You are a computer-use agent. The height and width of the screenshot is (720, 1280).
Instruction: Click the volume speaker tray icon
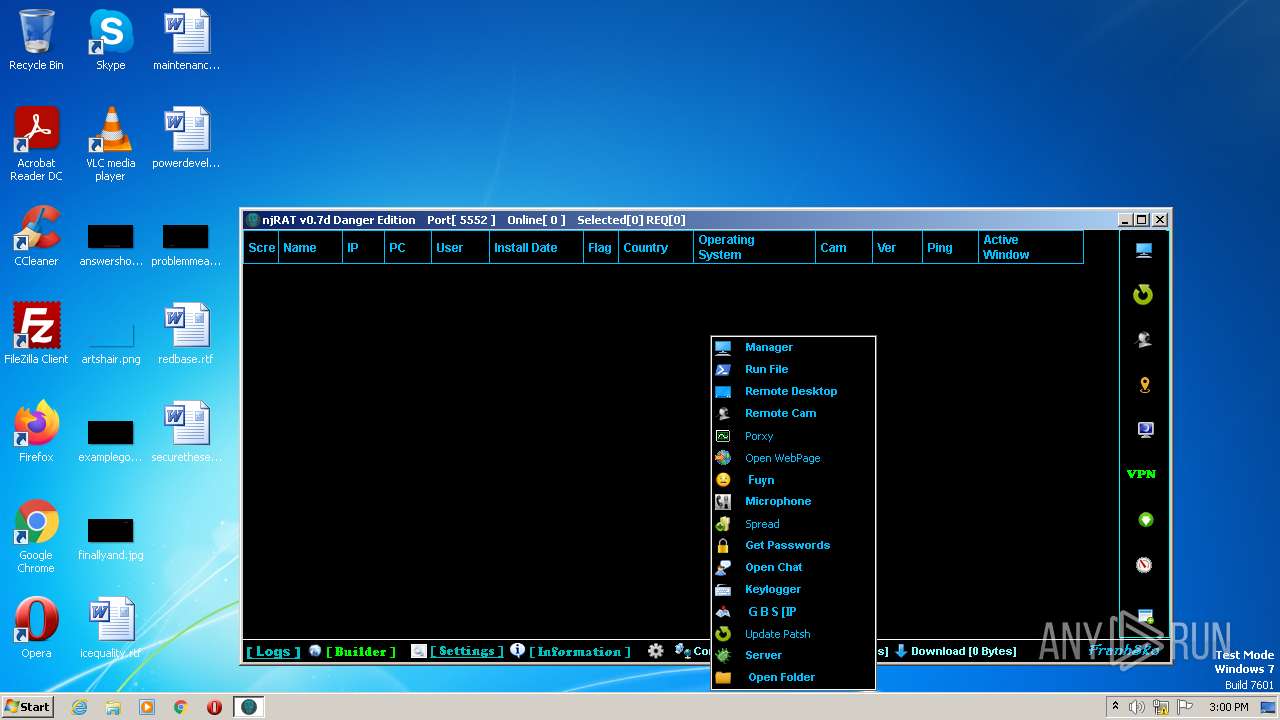tap(1137, 707)
